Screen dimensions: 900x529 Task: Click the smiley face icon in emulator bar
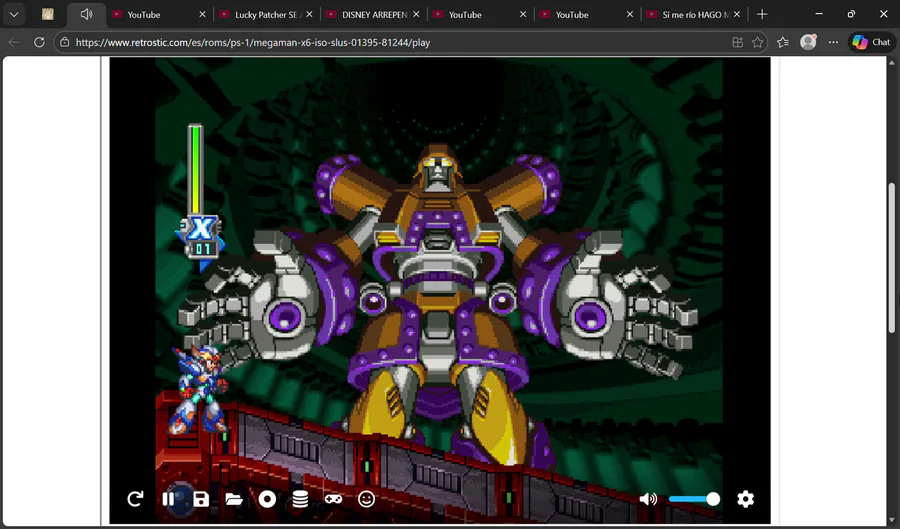click(x=366, y=499)
